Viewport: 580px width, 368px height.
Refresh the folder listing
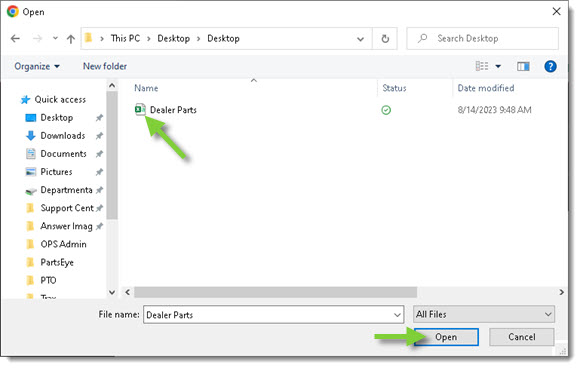(x=385, y=38)
